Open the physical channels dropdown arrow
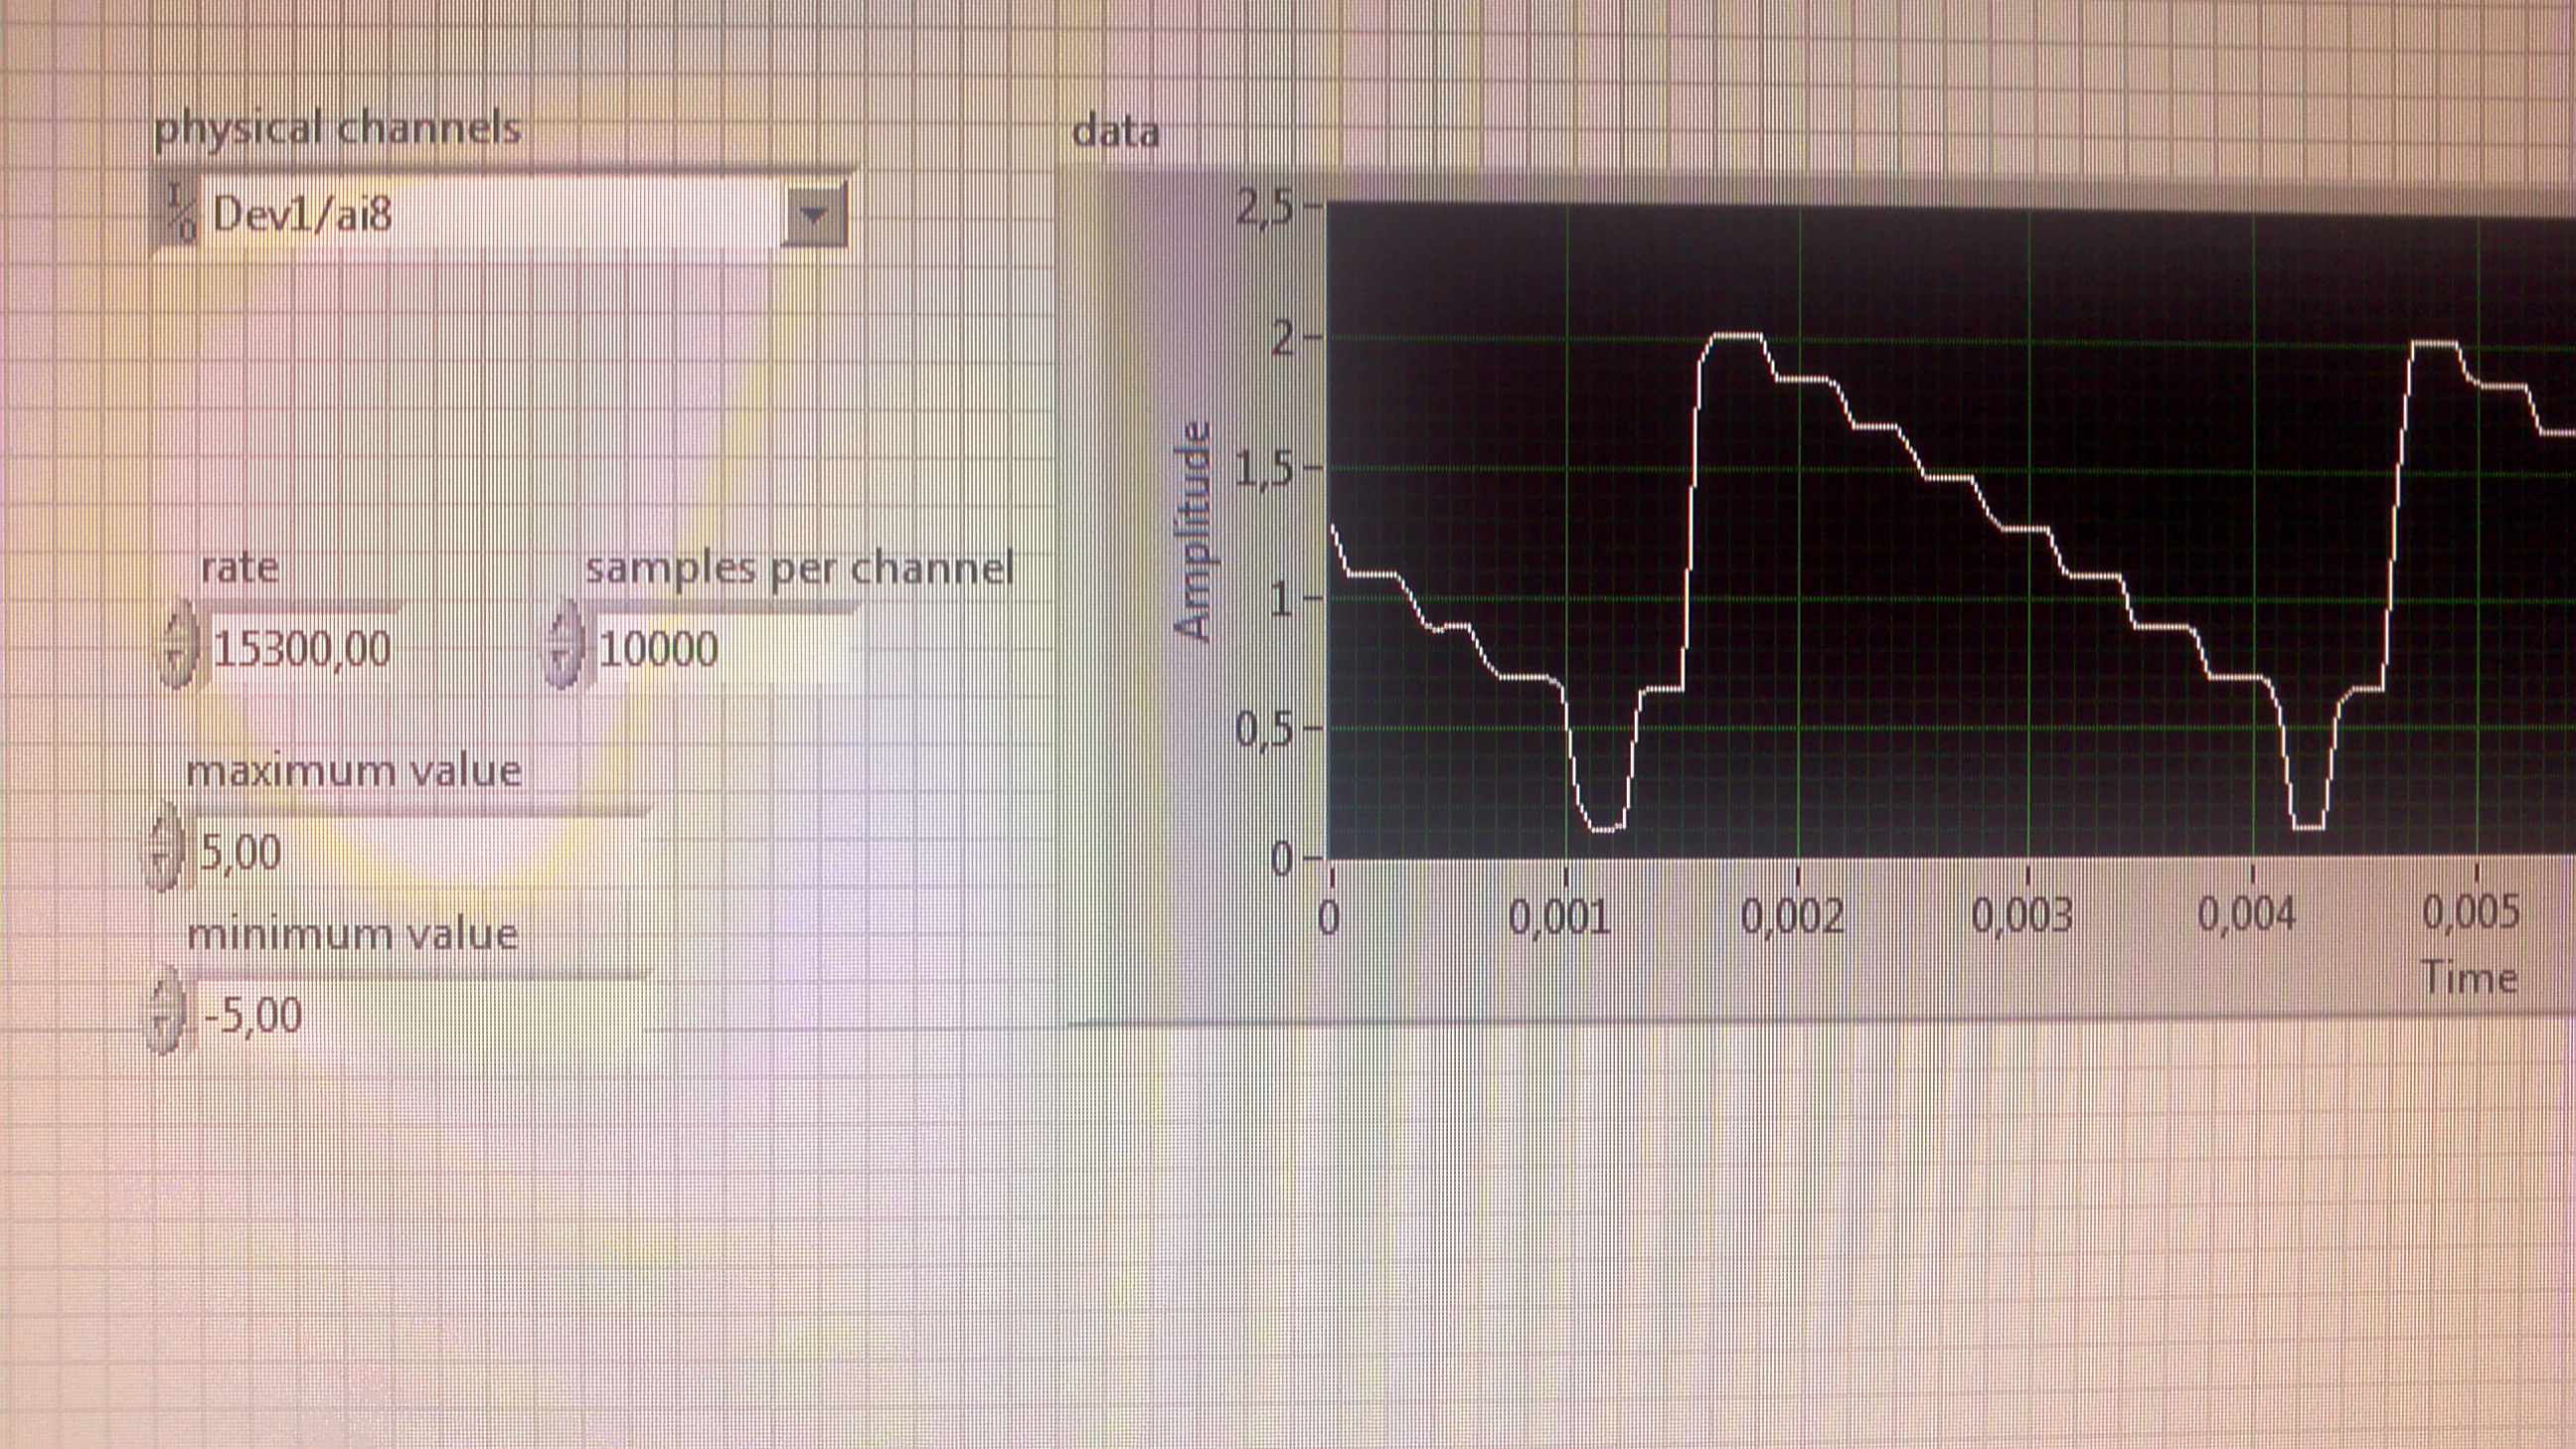The image size is (2576, 1449). coord(814,214)
